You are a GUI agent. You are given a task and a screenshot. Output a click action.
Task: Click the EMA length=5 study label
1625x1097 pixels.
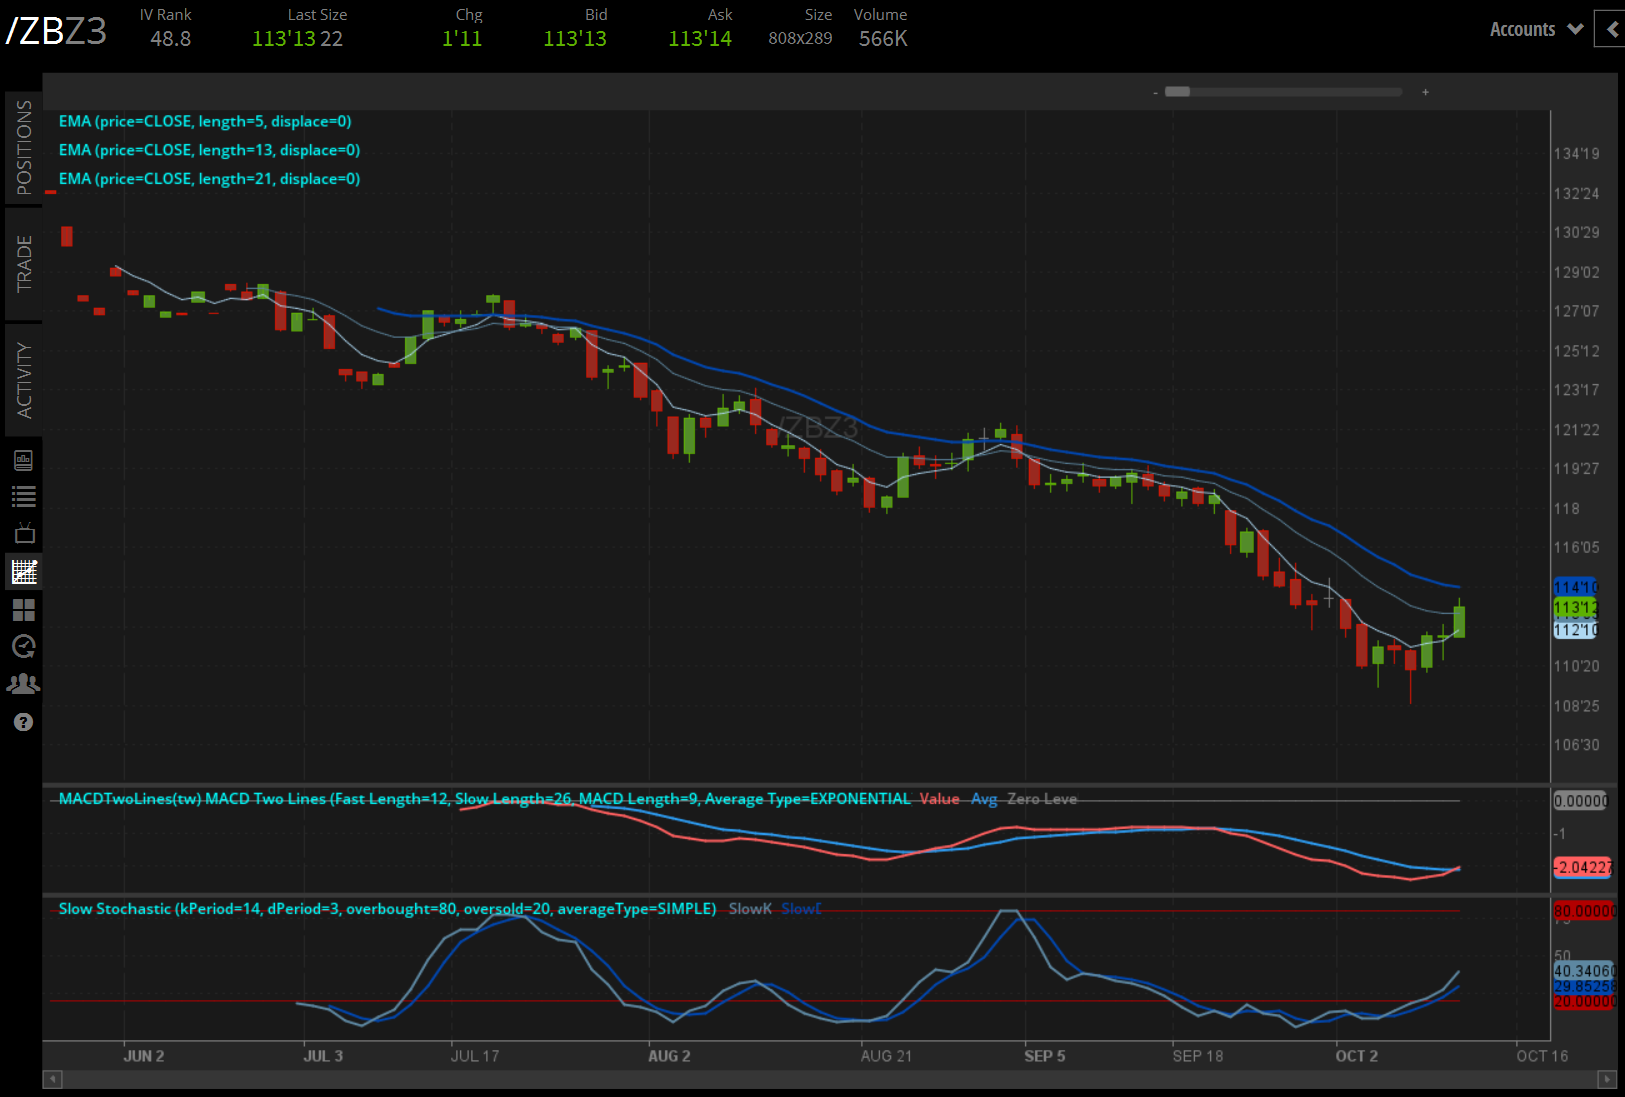(x=205, y=121)
